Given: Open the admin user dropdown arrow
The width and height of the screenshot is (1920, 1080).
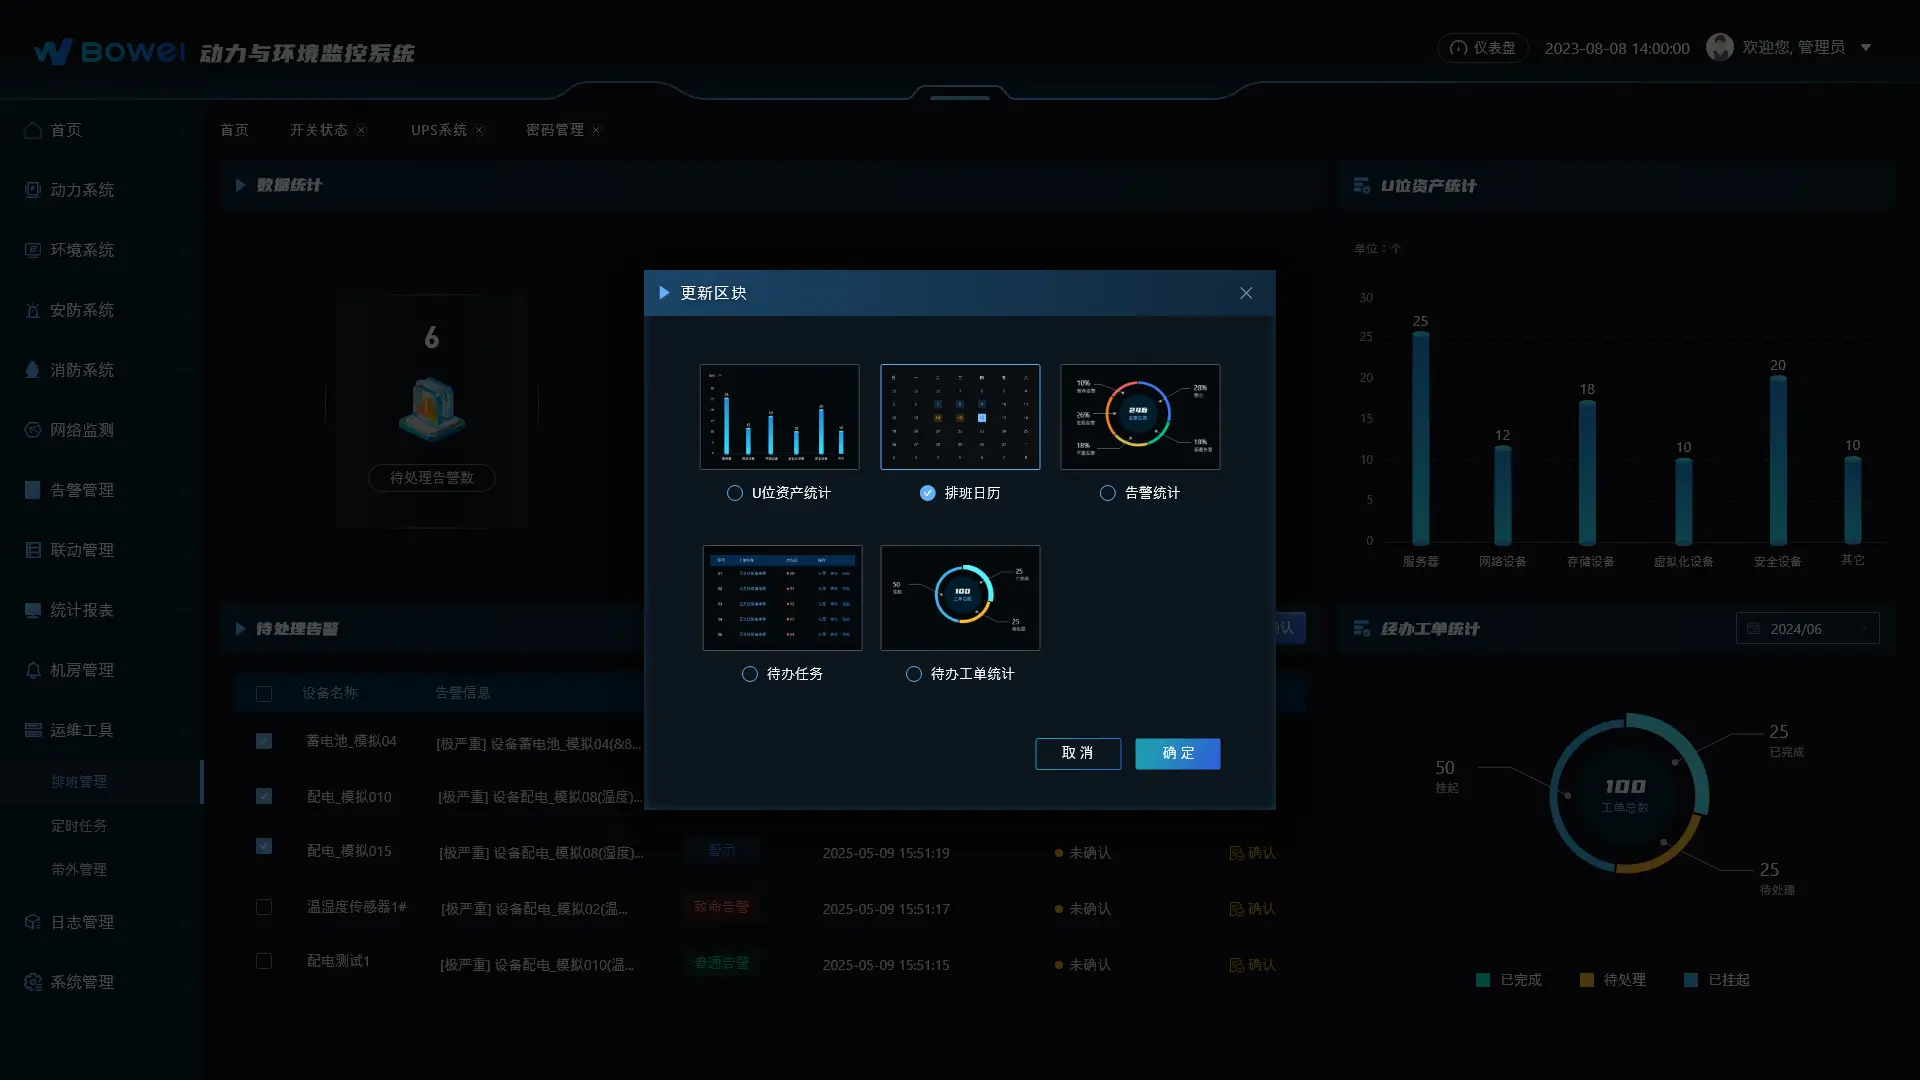Looking at the screenshot, I should (1865, 47).
